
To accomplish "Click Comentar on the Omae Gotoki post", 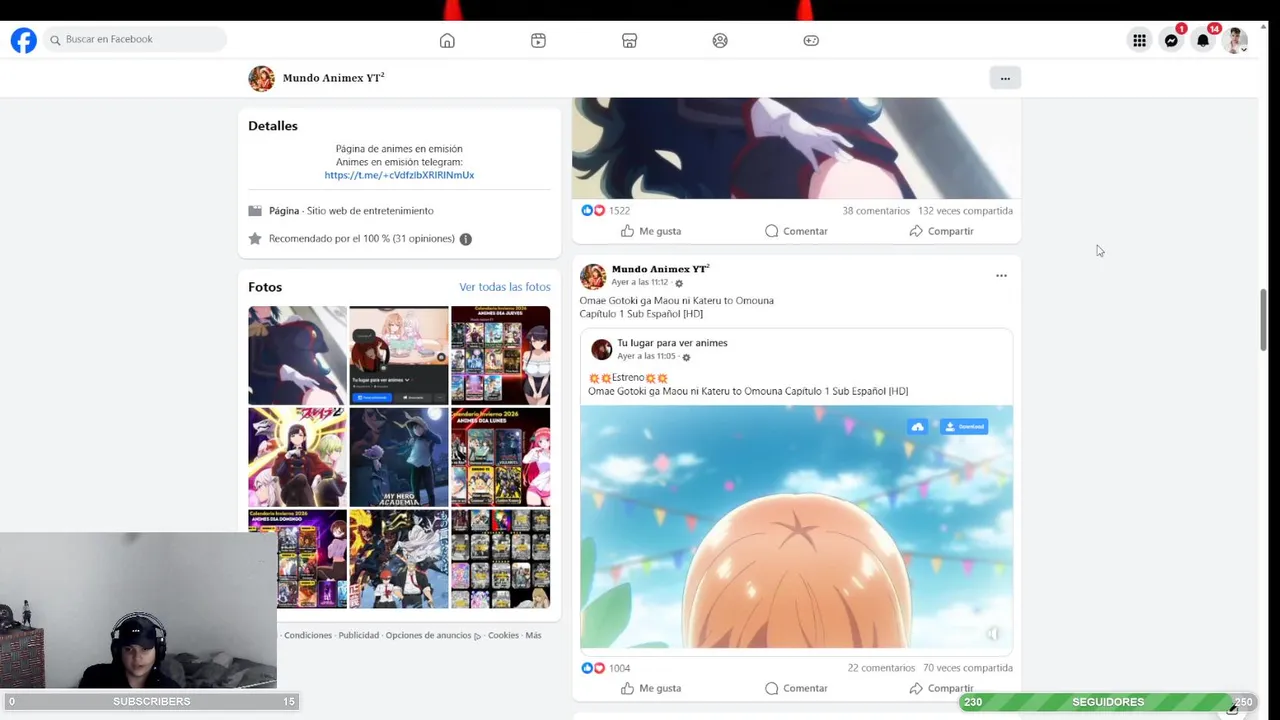I will [x=796, y=688].
